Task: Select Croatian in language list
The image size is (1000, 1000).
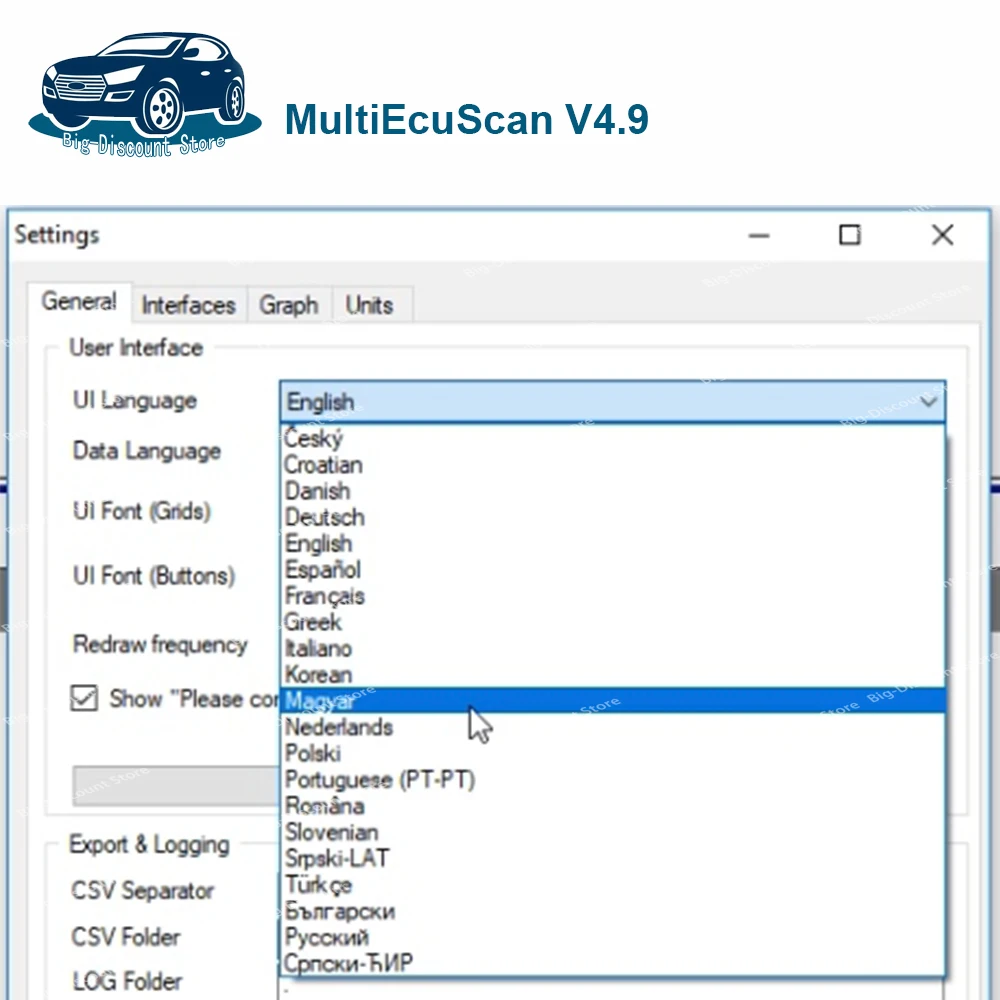Action: click(x=612, y=465)
